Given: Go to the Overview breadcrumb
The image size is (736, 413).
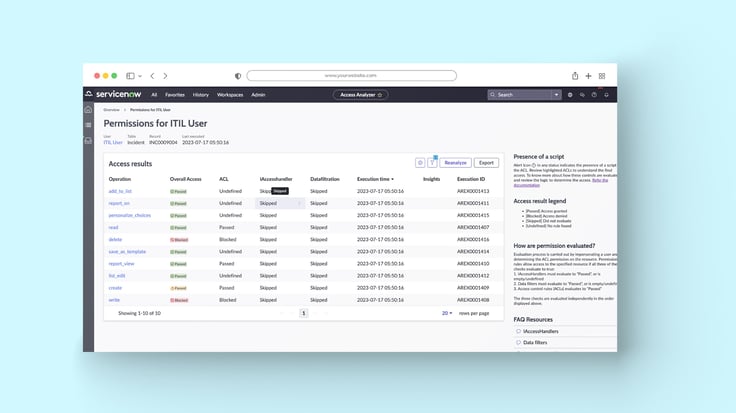Looking at the screenshot, I should (x=112, y=110).
